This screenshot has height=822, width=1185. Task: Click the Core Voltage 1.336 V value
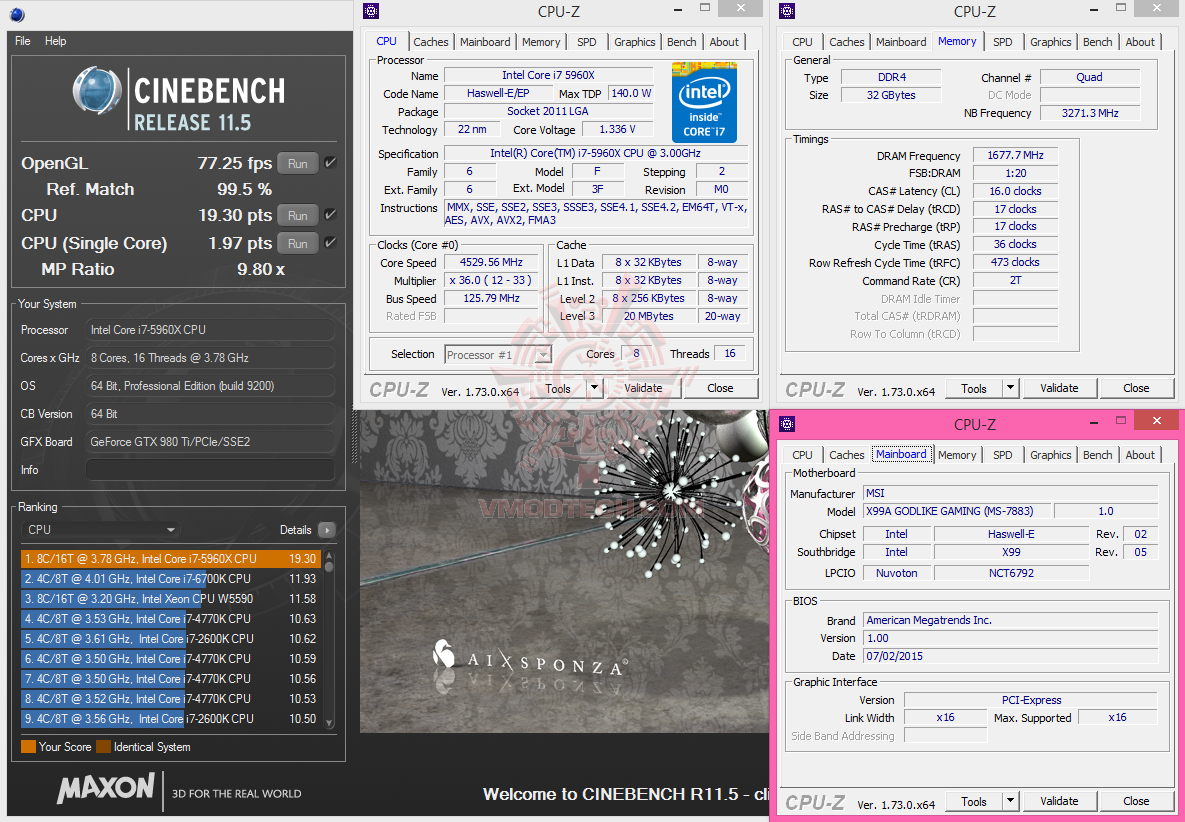(x=617, y=129)
